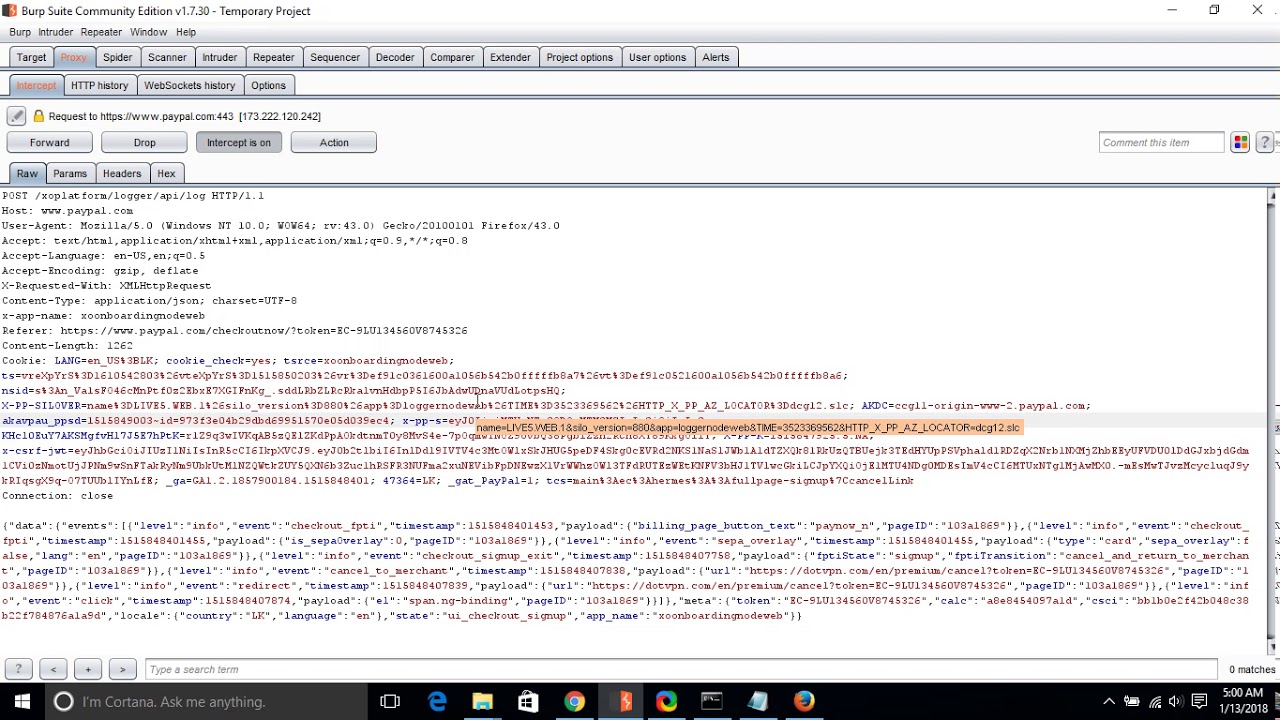Open Task View on the taskbar
This screenshot has width=1280, height=720.
pos(390,701)
